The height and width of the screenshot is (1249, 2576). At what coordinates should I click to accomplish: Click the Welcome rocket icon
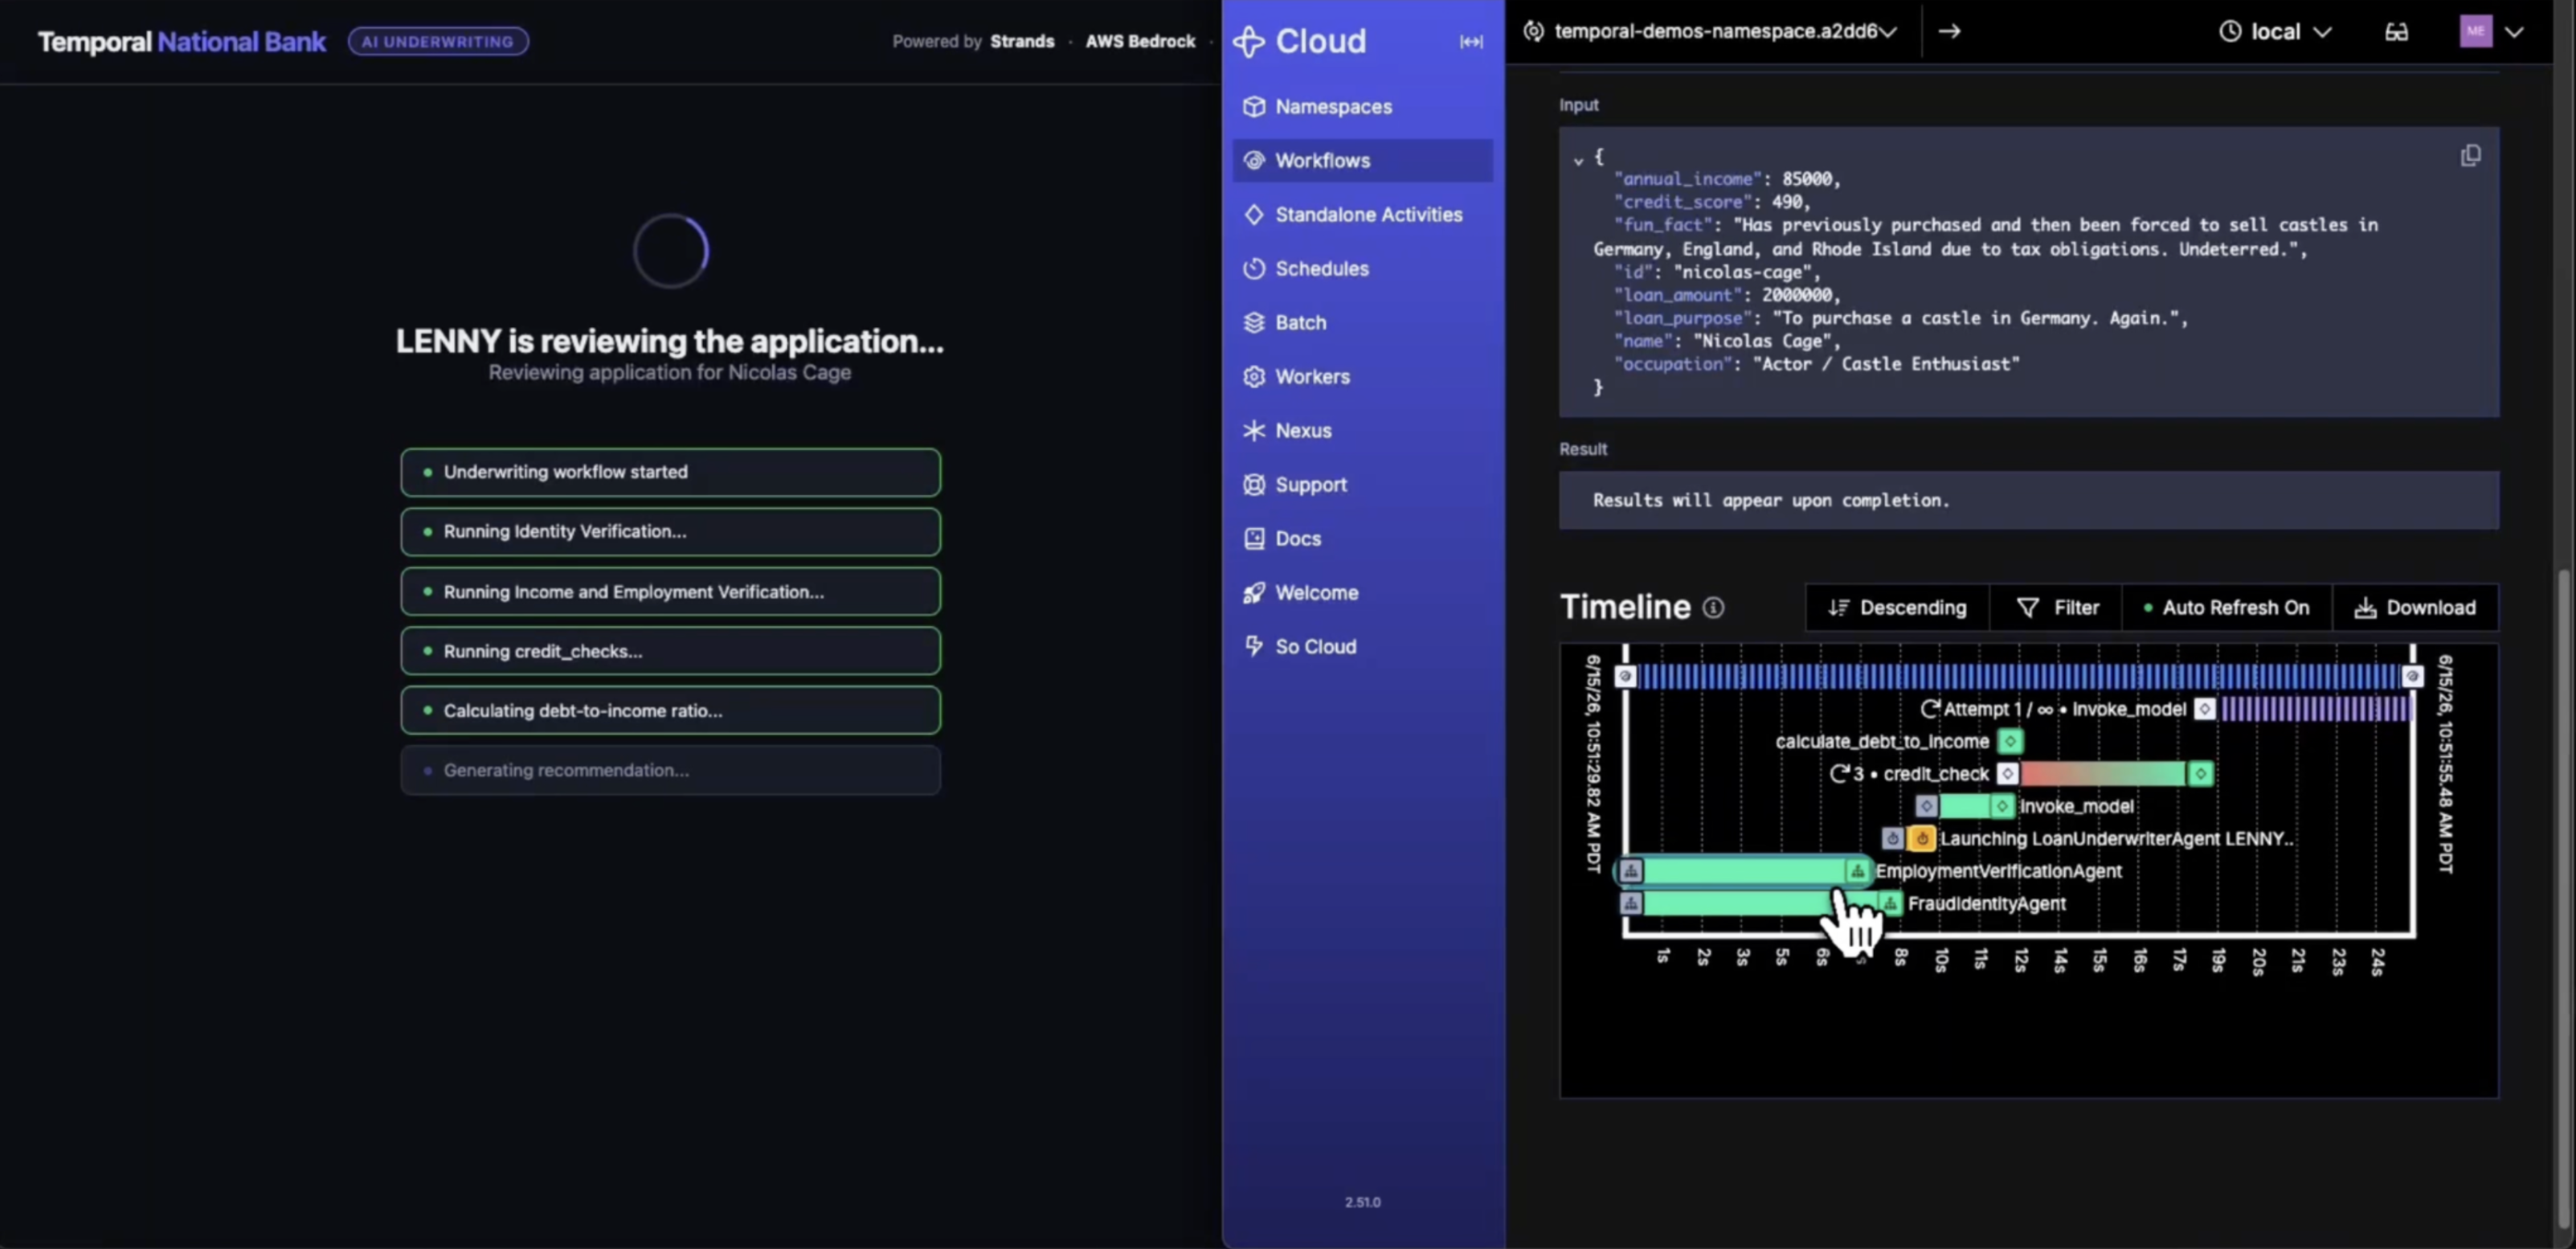point(1254,592)
